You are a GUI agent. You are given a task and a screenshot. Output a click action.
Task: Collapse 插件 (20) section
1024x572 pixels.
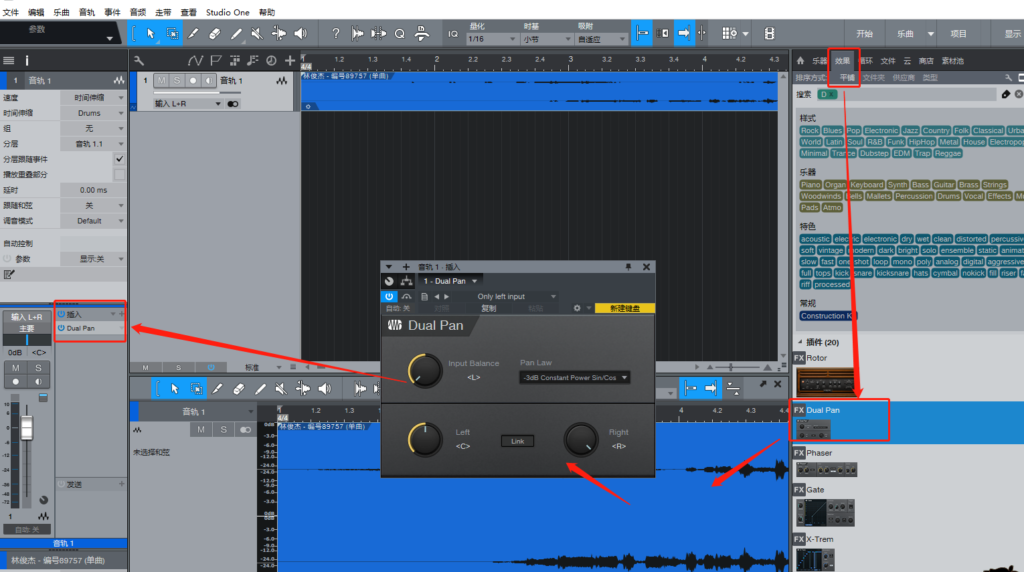pyautogui.click(x=801, y=342)
